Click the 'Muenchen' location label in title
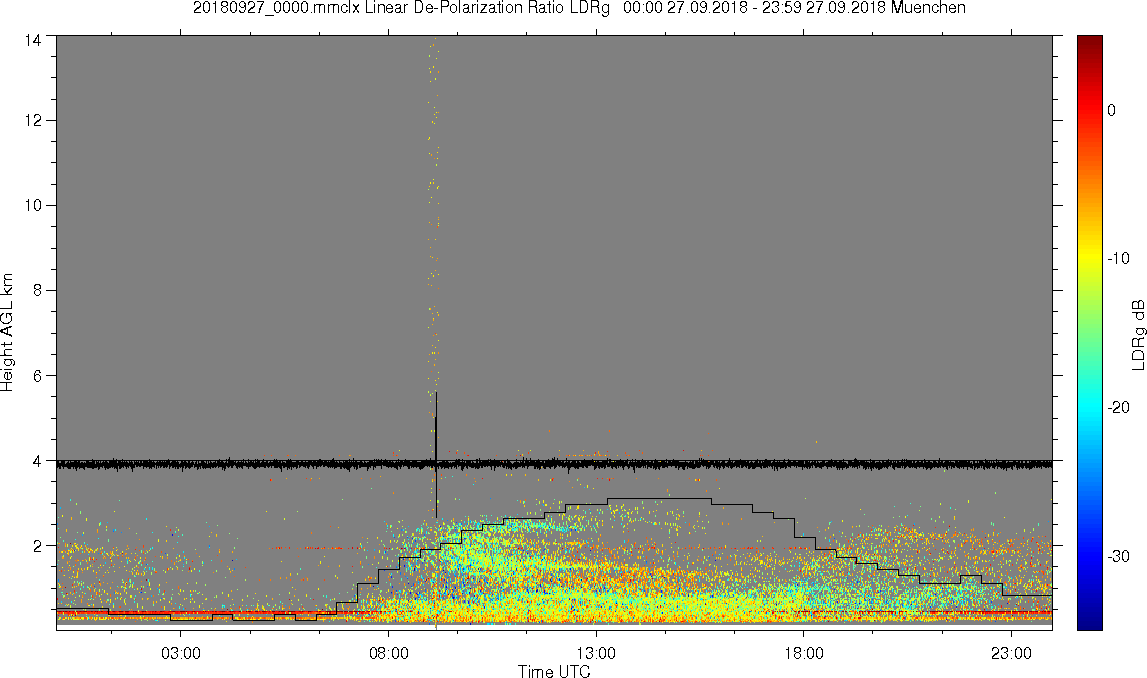The height and width of the screenshot is (678, 1147). point(928,8)
